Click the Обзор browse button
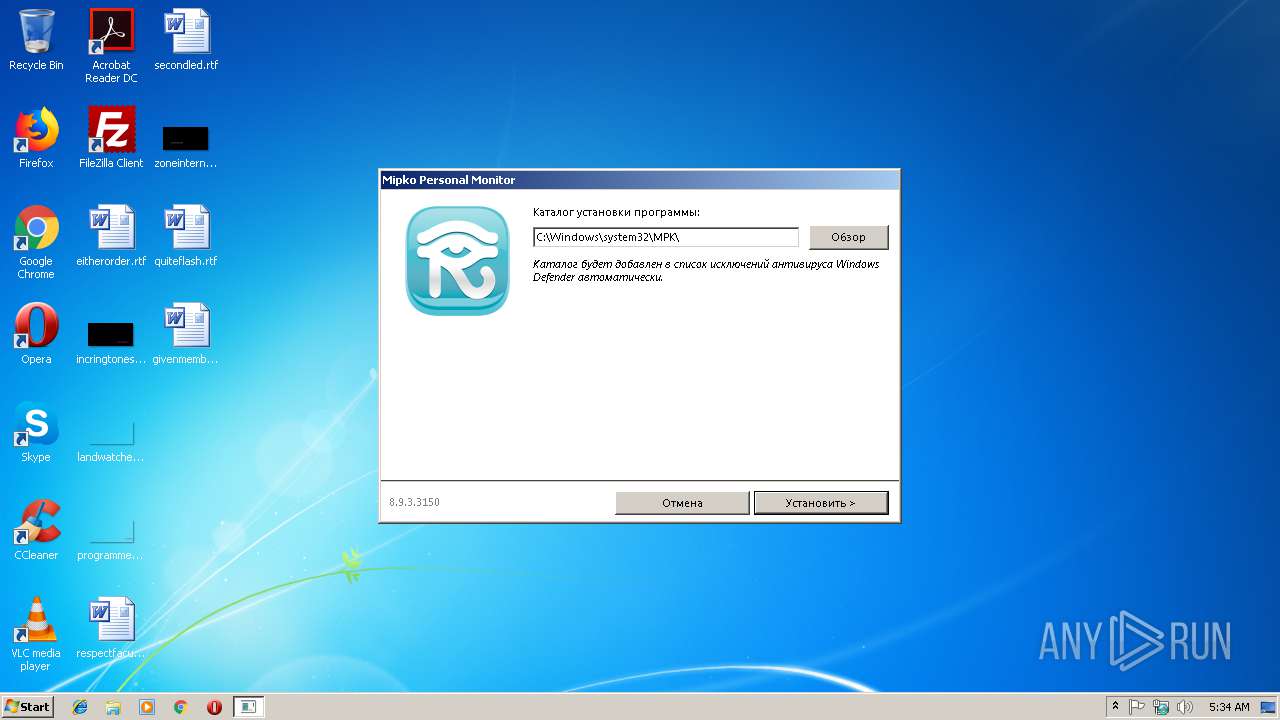 tap(848, 237)
